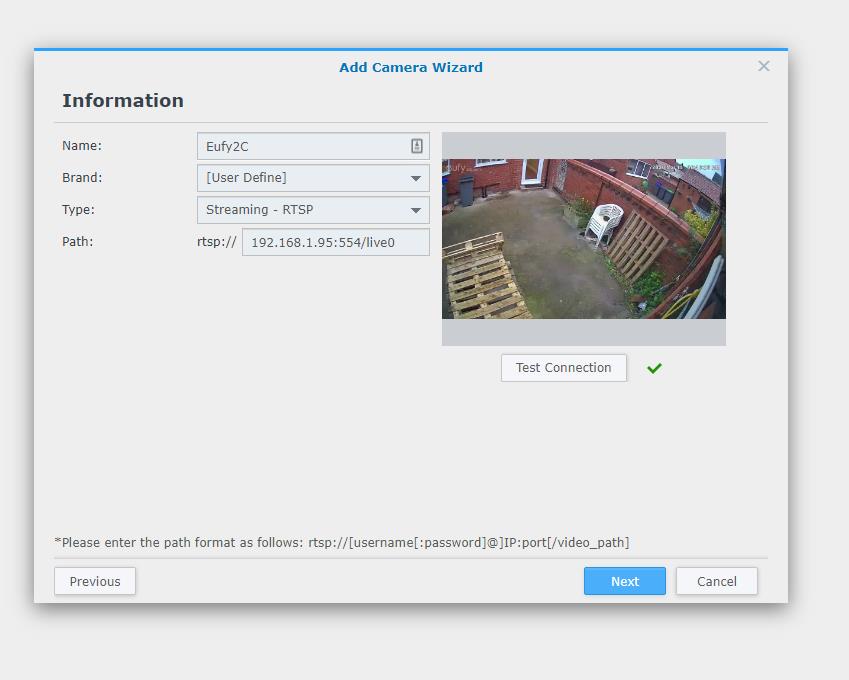849x680 pixels.
Task: Click the Information section heading
Action: tap(123, 101)
